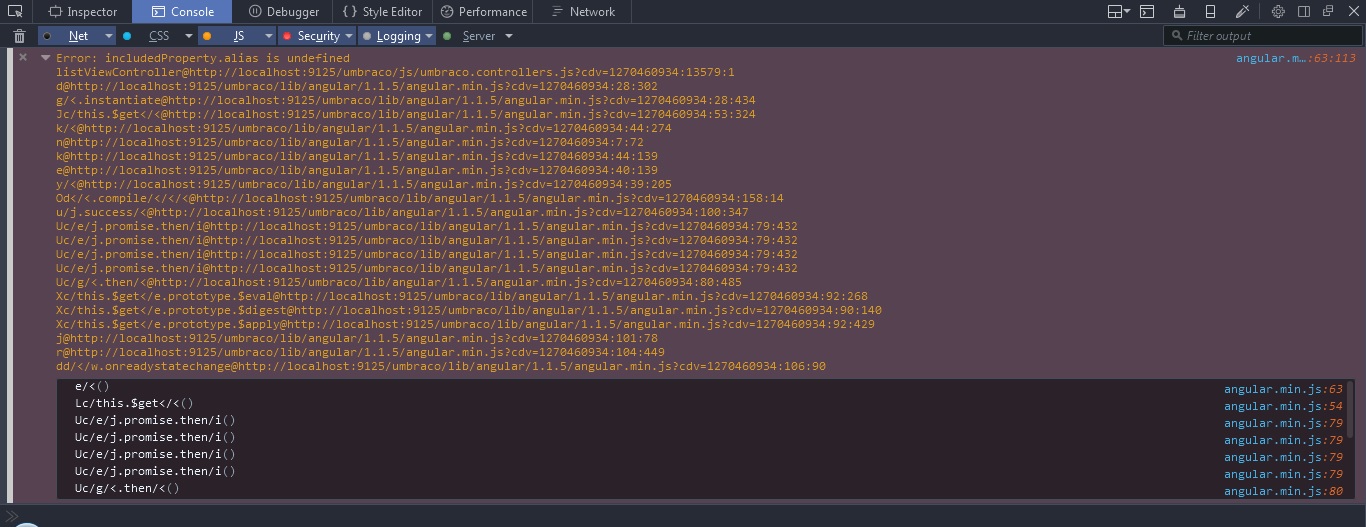Viewport: 1366px width, 527px height.
Task: Click the r@http angular.min.js 104:449 line
Action: coord(360,352)
